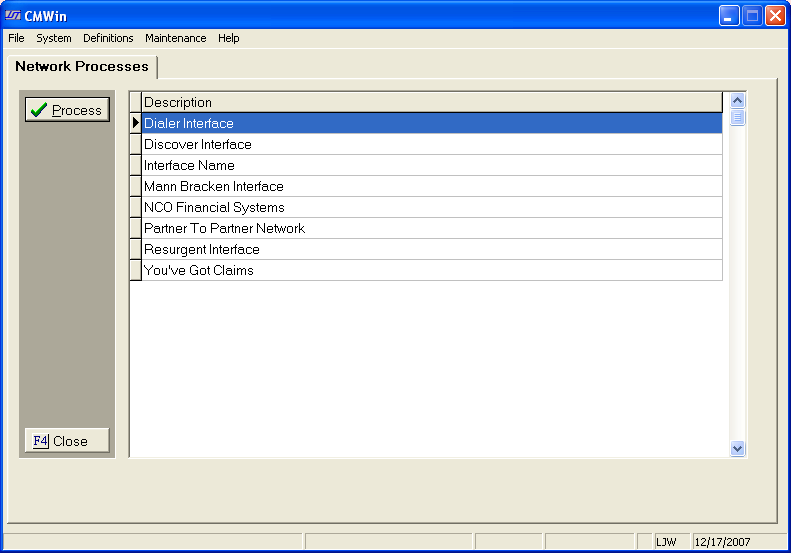Click the Description column header
This screenshot has width=791, height=553.
430,102
